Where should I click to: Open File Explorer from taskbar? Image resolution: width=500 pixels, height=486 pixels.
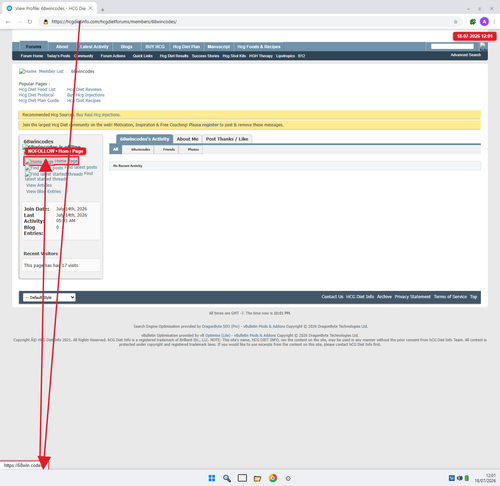257,478
